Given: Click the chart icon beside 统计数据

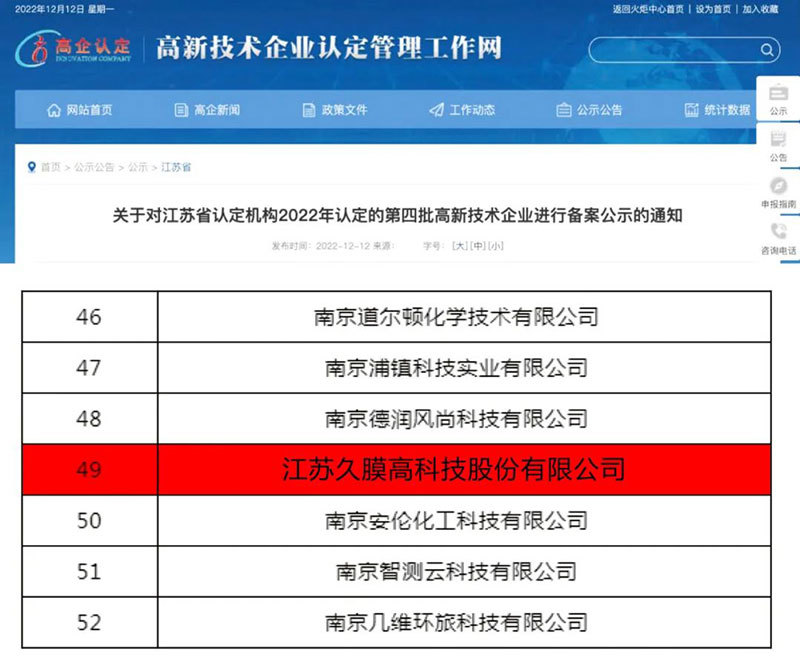Looking at the screenshot, I should (x=691, y=110).
